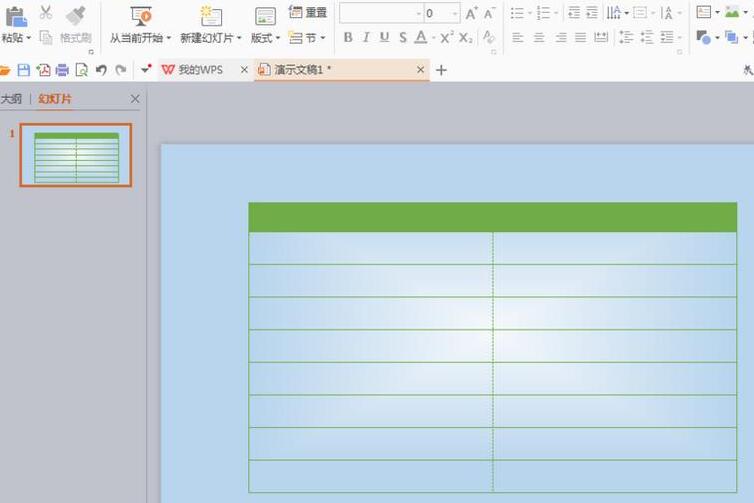The image size is (754, 503).
Task: Click the Cut scissors icon
Action: [46, 13]
